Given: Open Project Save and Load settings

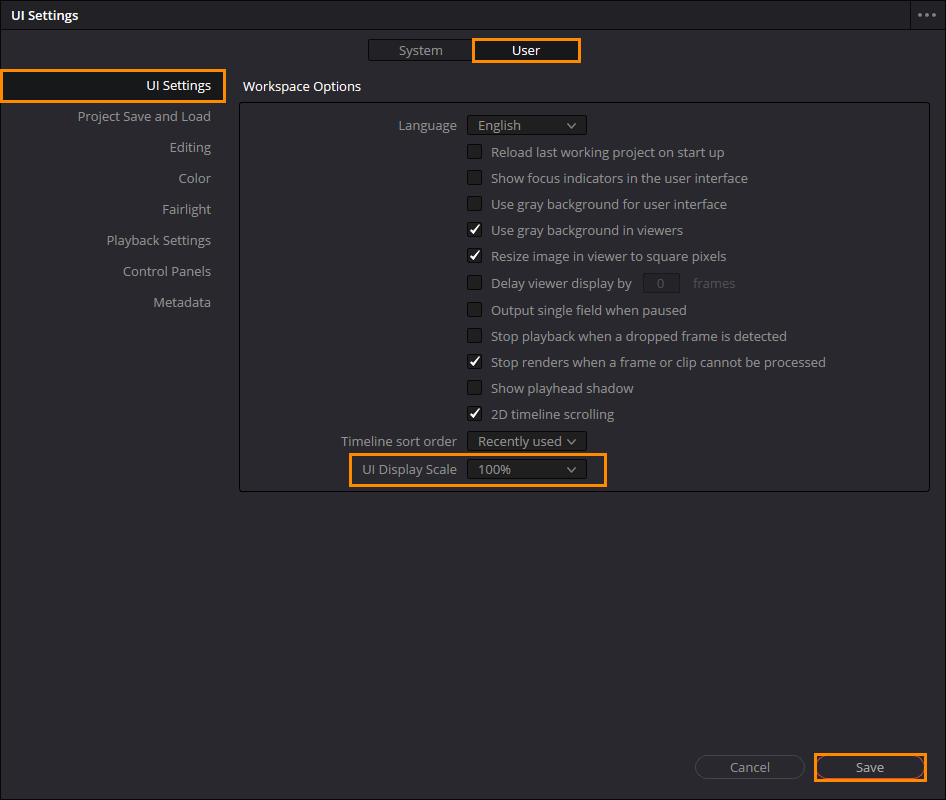Looking at the screenshot, I should pyautogui.click(x=144, y=116).
